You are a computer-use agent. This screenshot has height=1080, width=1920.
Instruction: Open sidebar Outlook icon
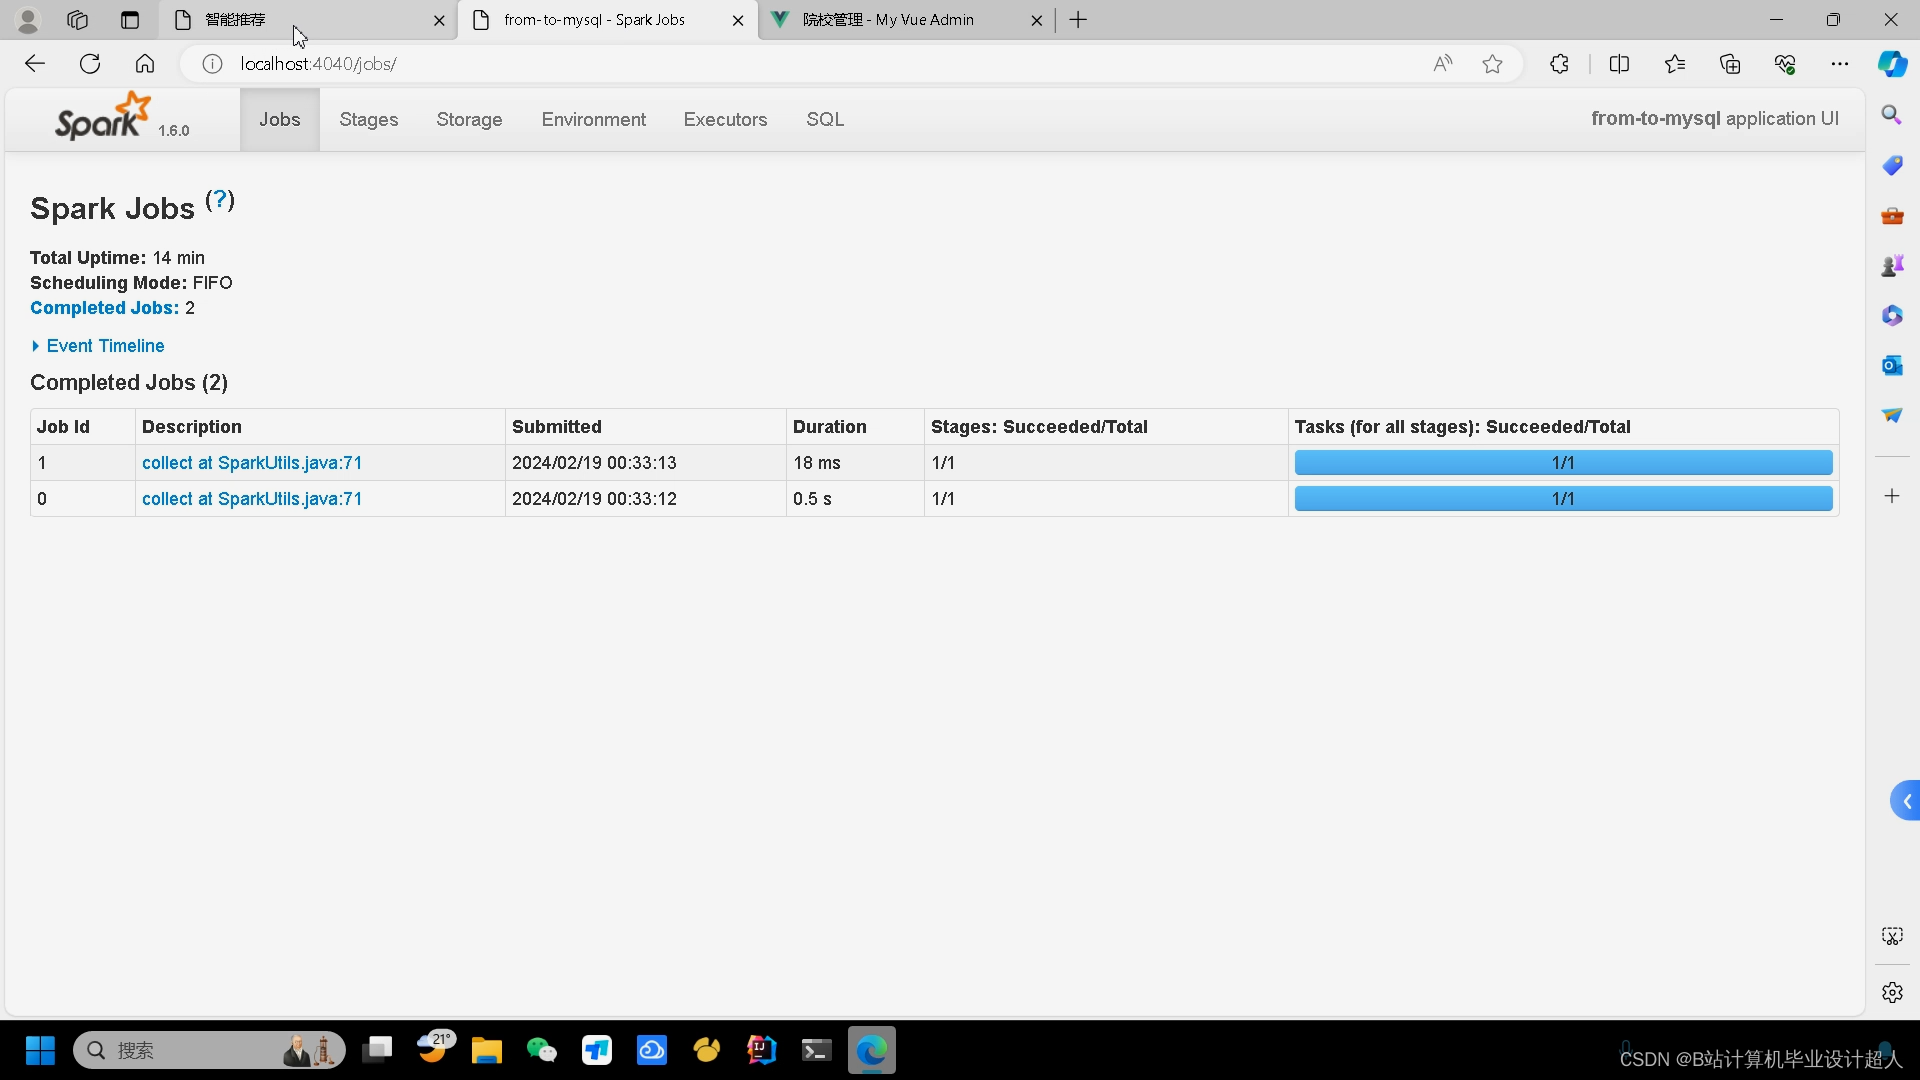[1892, 365]
